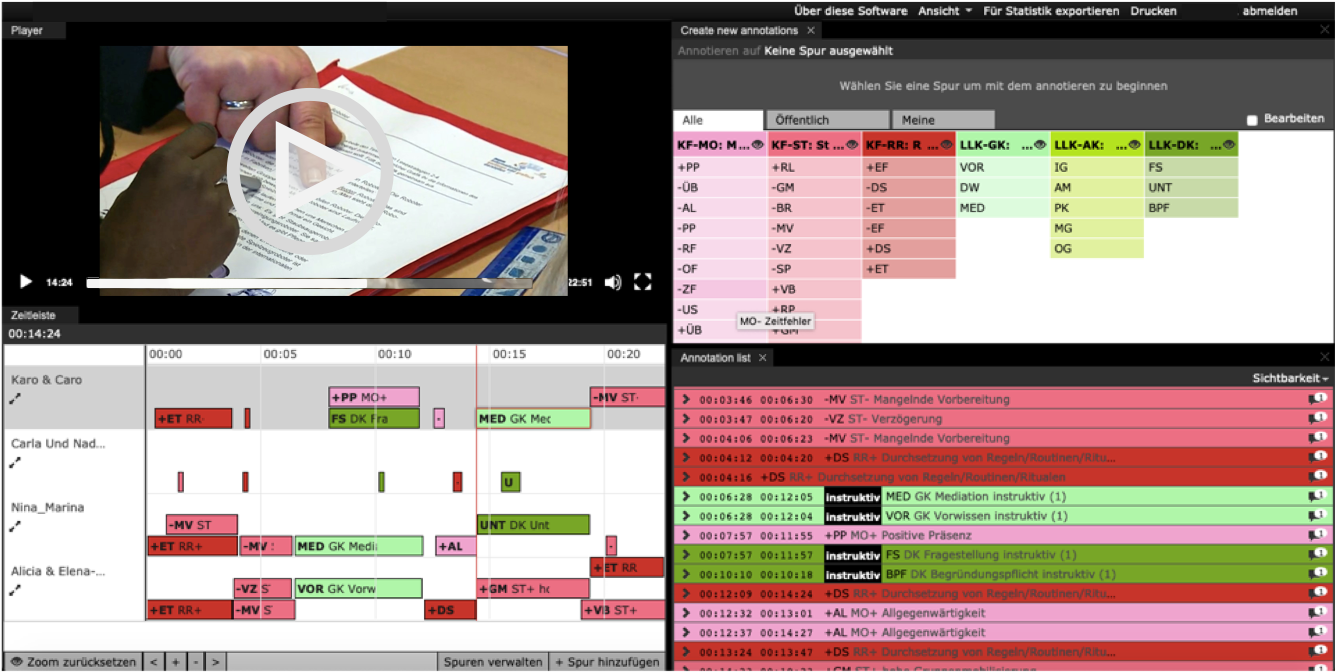Click resize arrows icon under Nina_Marina track
The image size is (1335, 672).
(x=15, y=526)
